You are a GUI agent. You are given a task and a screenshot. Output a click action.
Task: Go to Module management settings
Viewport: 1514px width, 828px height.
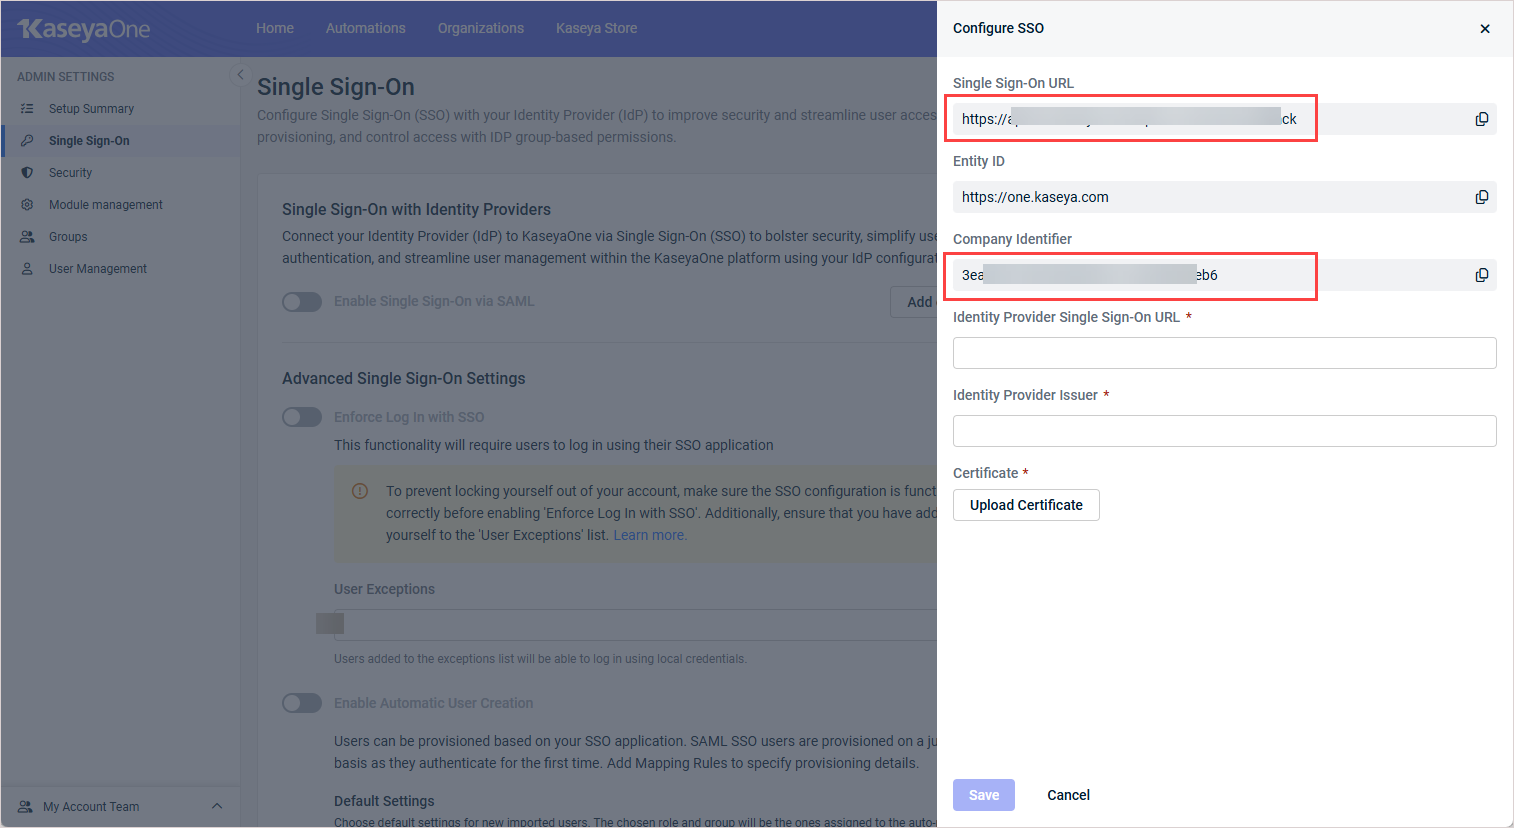(x=105, y=205)
